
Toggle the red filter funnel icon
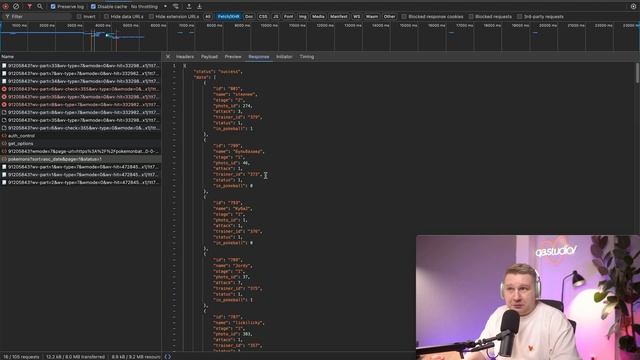29,7
